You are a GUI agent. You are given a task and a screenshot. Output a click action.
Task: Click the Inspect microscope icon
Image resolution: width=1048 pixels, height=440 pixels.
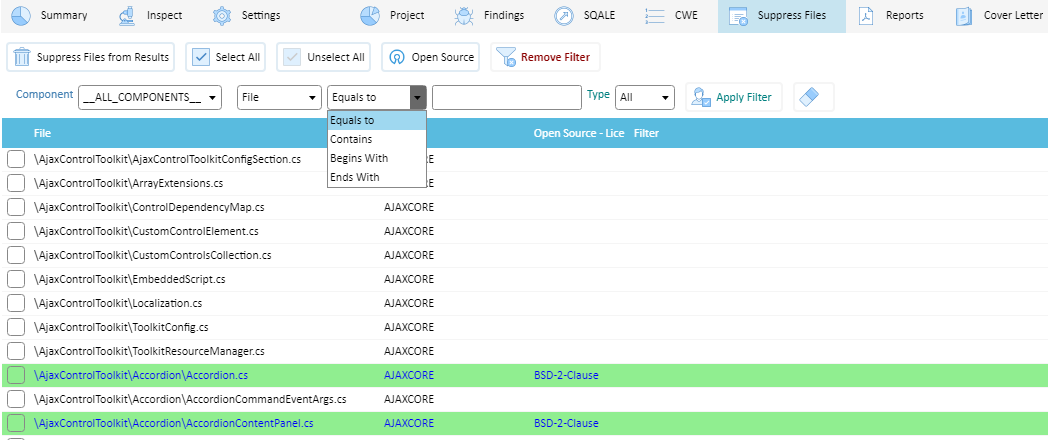[x=128, y=15]
